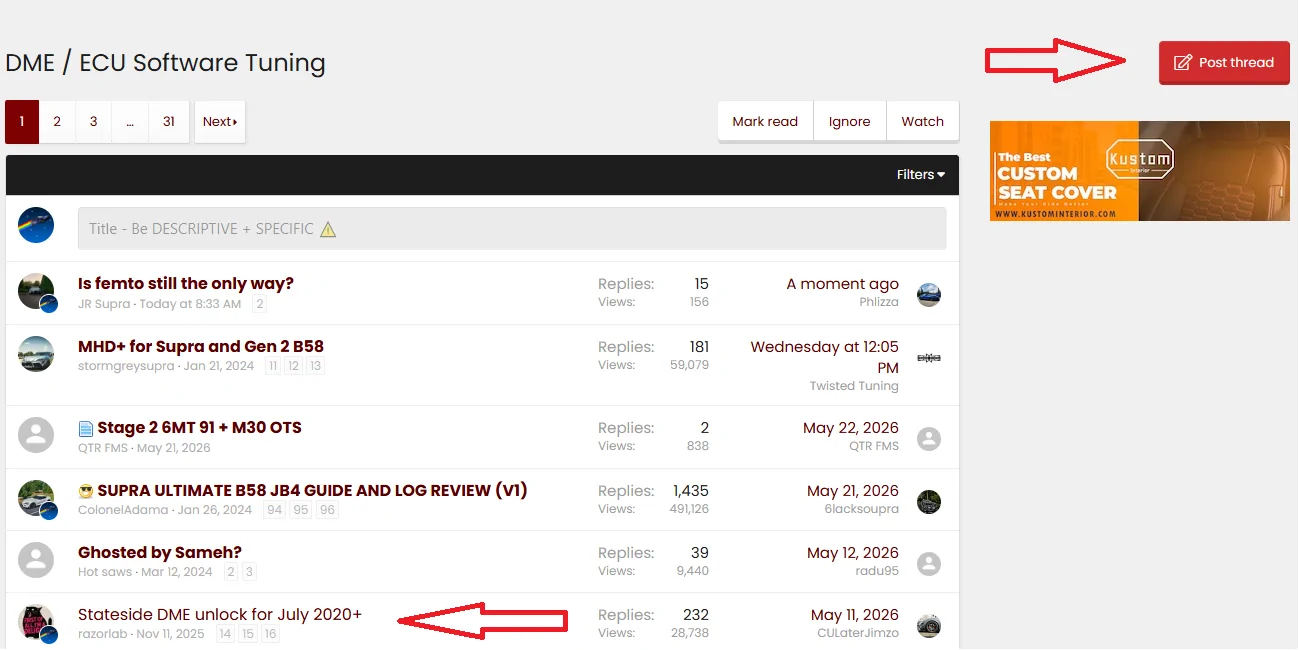Open JR Supra author name link
1299x650 pixels.
pos(104,304)
